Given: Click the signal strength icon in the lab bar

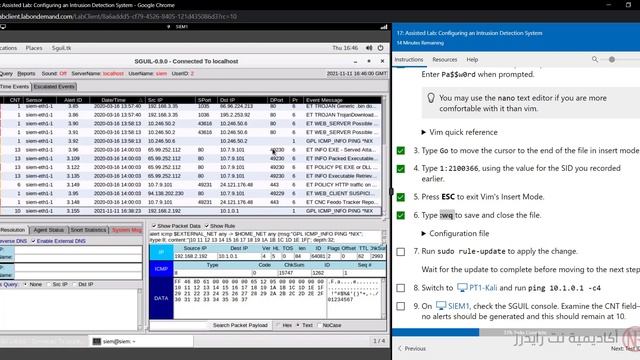Looking at the screenshot, I should pos(384,27).
